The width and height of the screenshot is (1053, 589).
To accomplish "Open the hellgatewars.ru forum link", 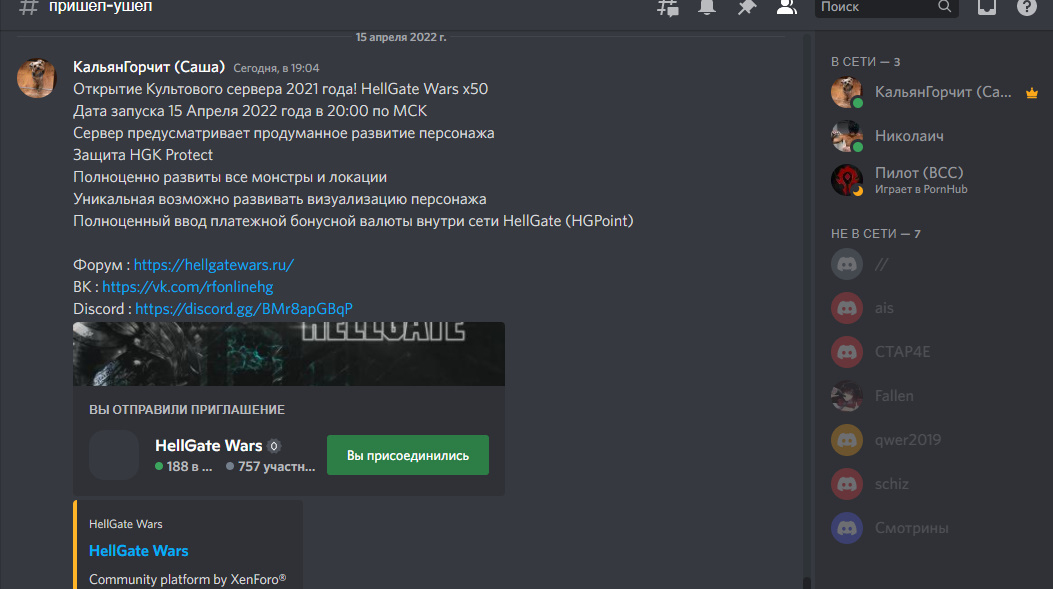I will 214,265.
